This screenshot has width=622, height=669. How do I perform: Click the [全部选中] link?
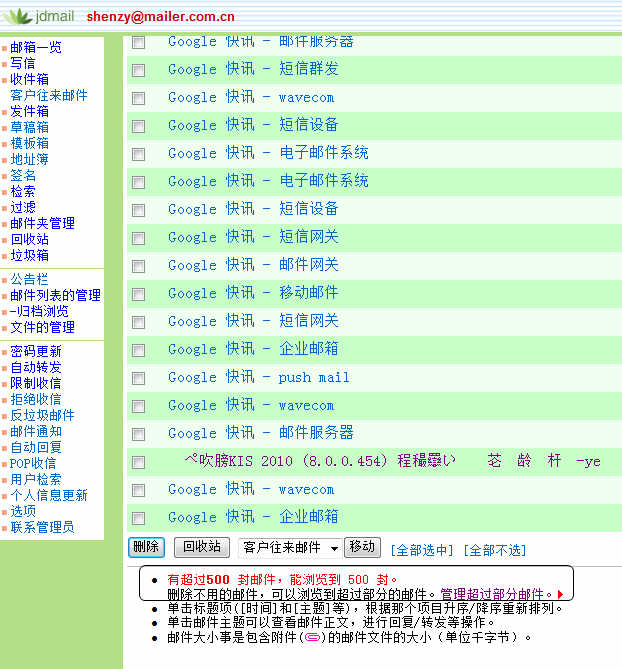[x=422, y=550]
